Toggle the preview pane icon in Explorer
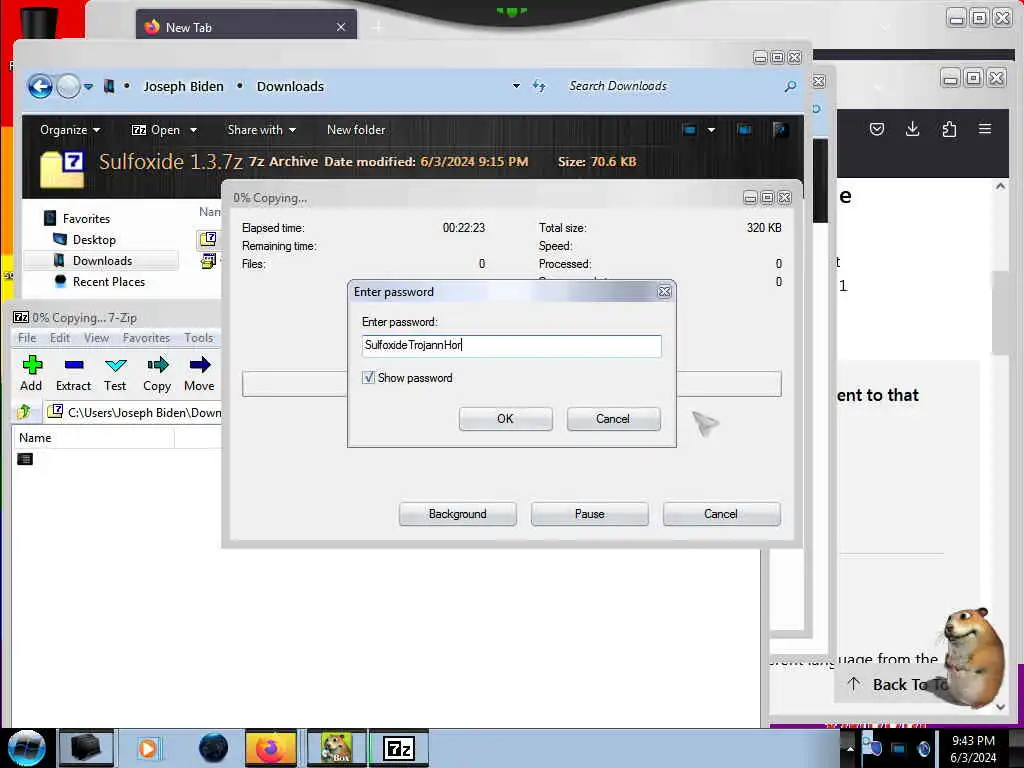Screen dimensions: 1024x768 744,130
